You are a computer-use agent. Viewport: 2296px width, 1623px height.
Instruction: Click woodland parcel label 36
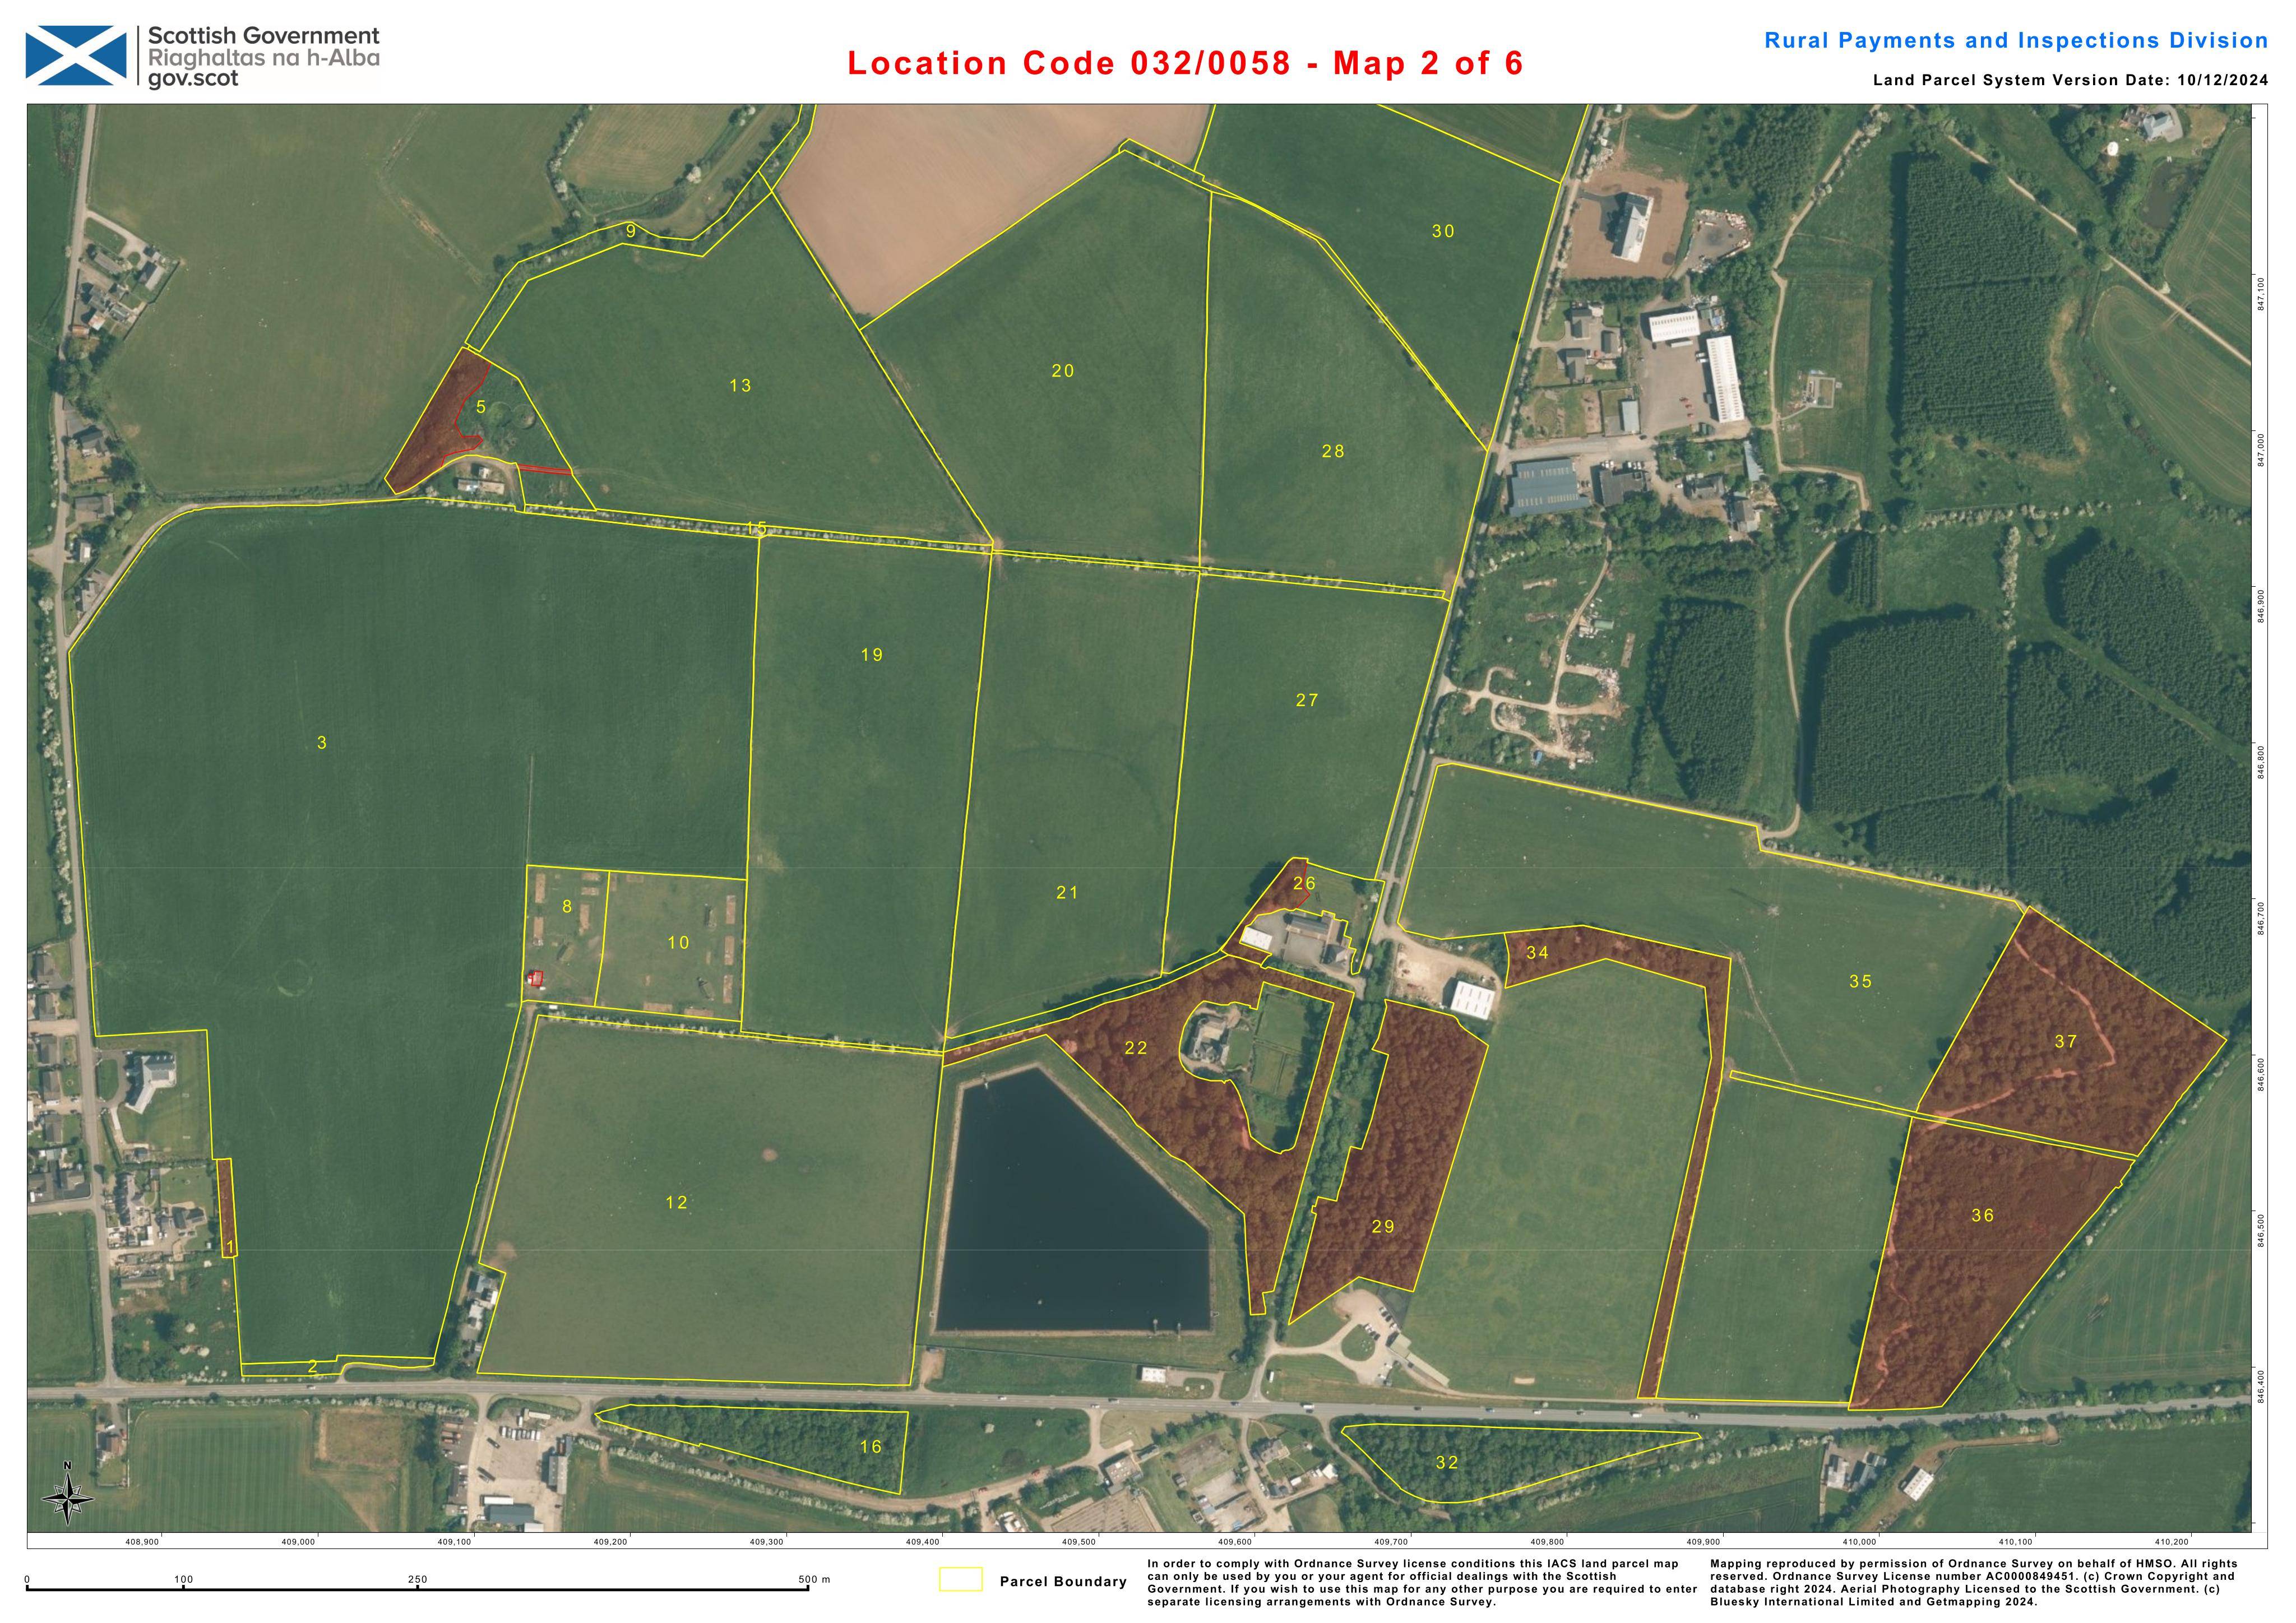[1983, 1216]
